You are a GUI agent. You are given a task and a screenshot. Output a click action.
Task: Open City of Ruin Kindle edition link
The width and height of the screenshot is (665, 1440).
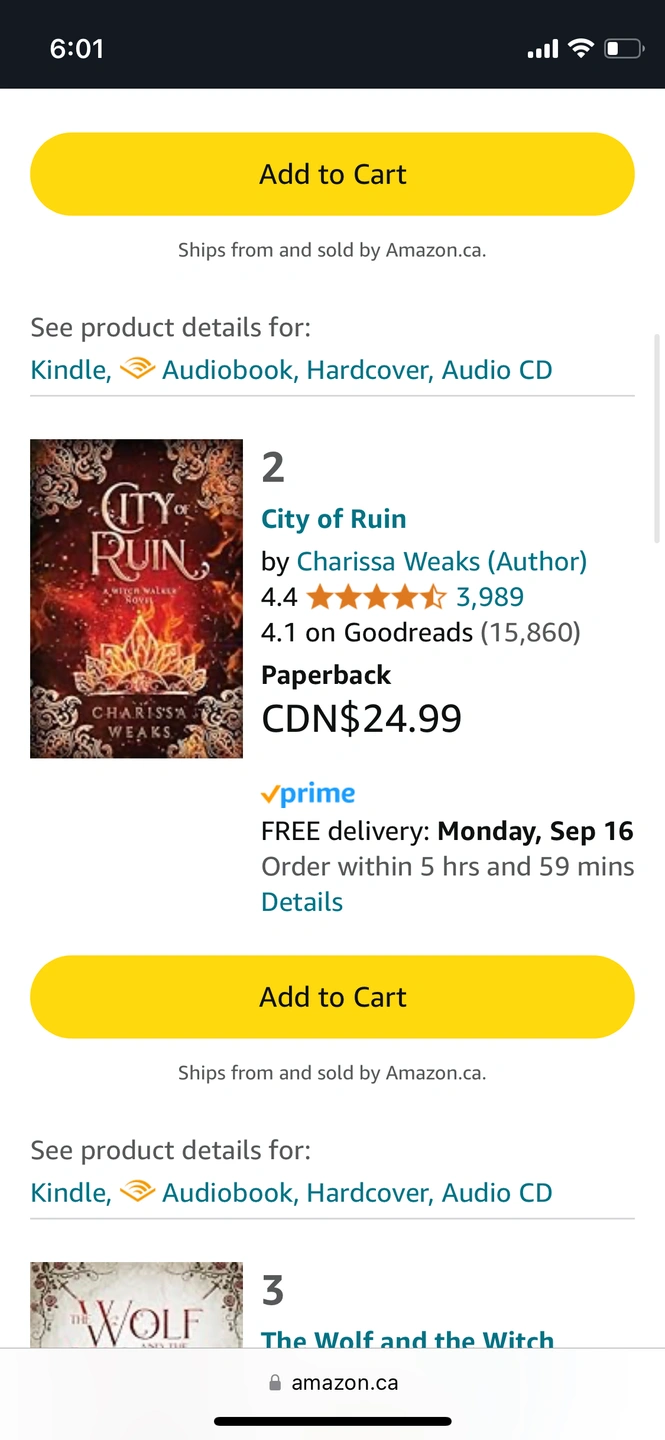click(68, 1193)
